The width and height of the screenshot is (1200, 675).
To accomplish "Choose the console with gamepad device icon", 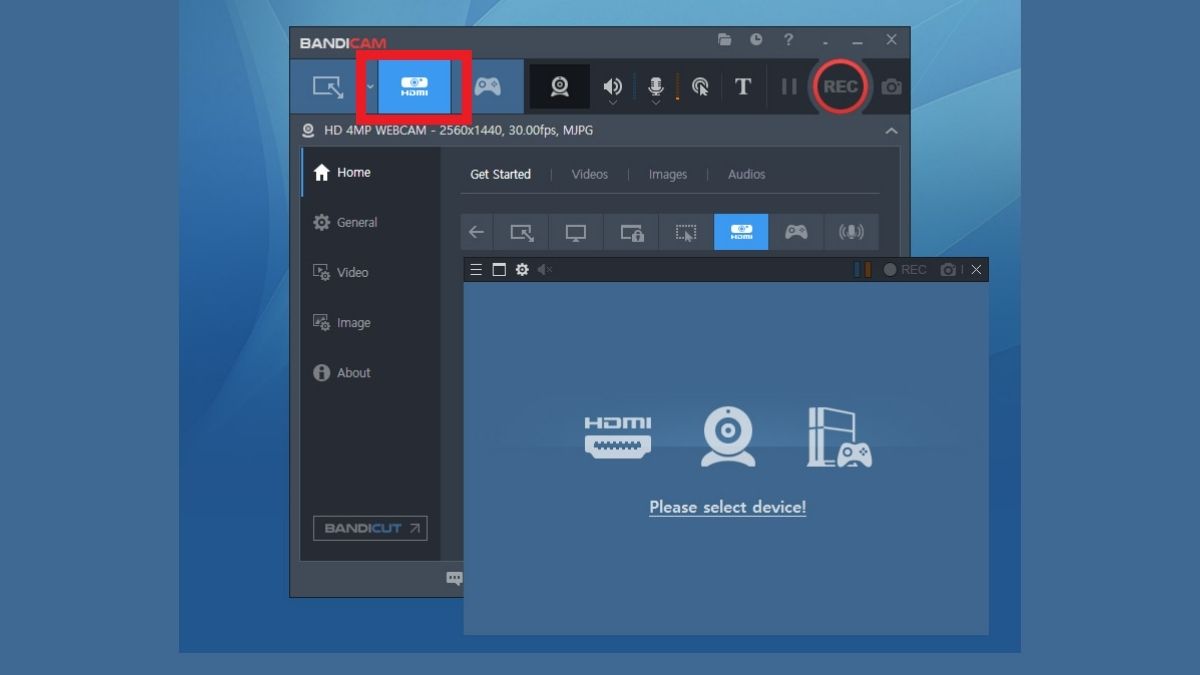I will tap(839, 437).
